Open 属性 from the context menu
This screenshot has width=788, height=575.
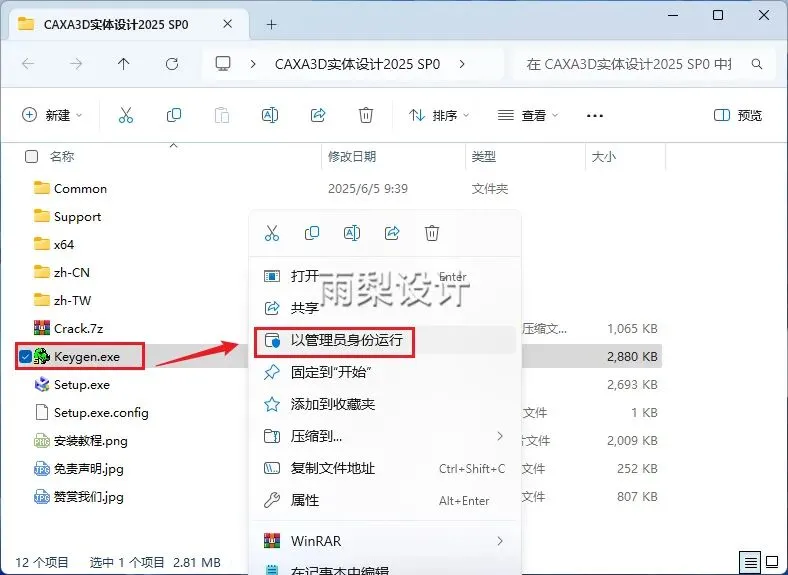[x=385, y=500]
